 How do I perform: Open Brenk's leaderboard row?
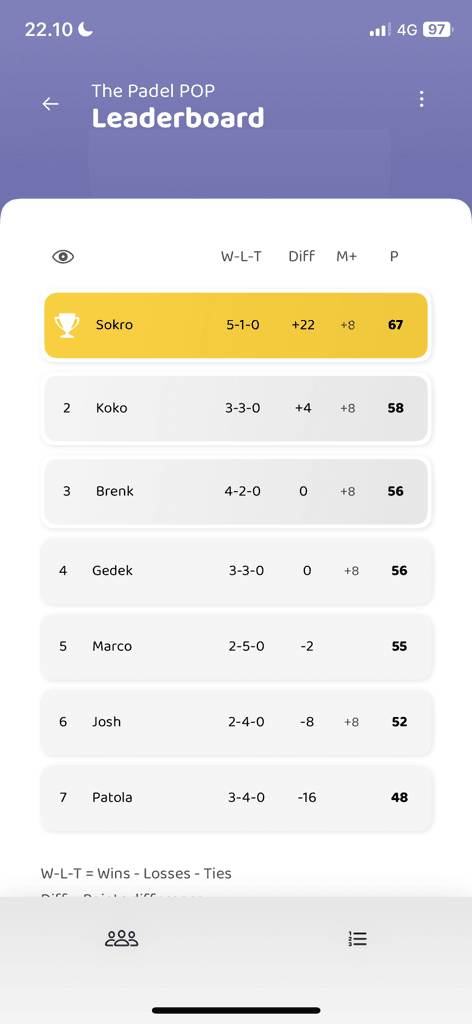236,491
